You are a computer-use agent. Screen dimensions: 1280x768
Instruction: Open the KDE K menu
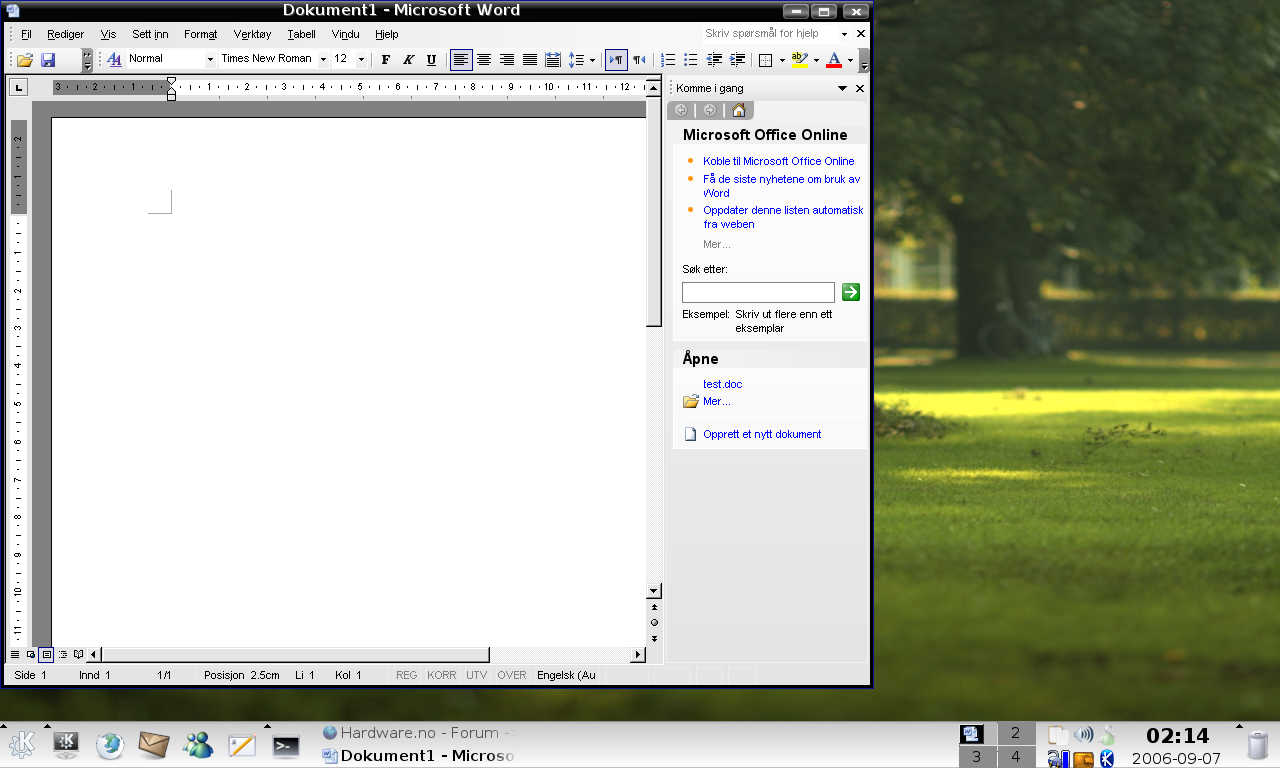22,745
